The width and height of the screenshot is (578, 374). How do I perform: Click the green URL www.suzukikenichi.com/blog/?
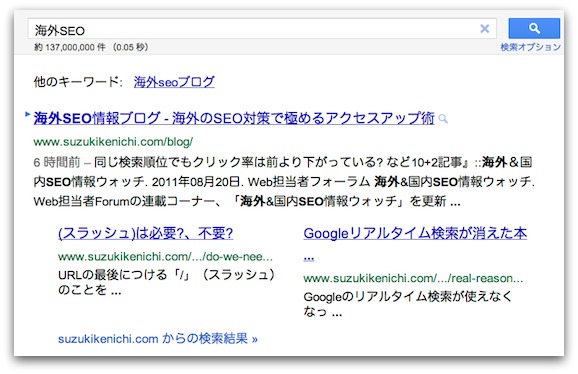pos(113,142)
